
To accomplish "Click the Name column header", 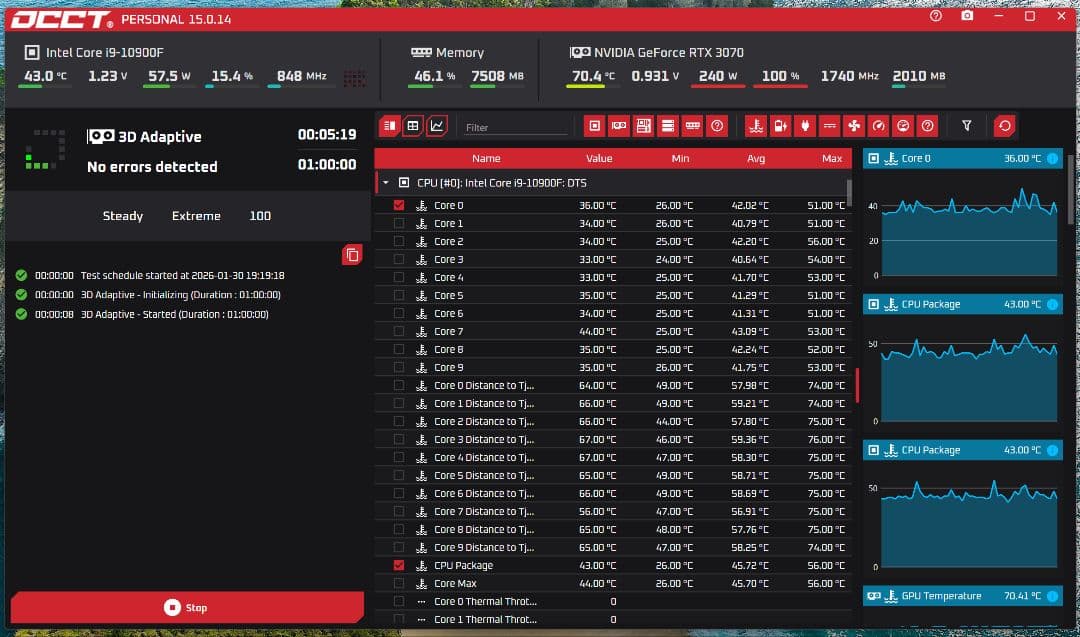I will click(486, 158).
